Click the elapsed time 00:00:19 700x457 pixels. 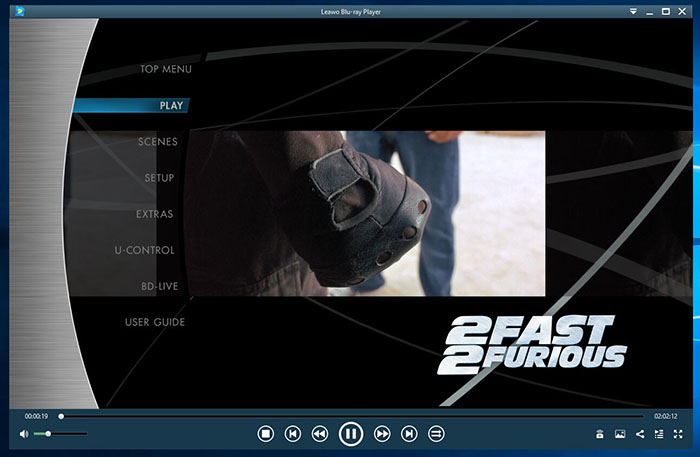(36, 416)
